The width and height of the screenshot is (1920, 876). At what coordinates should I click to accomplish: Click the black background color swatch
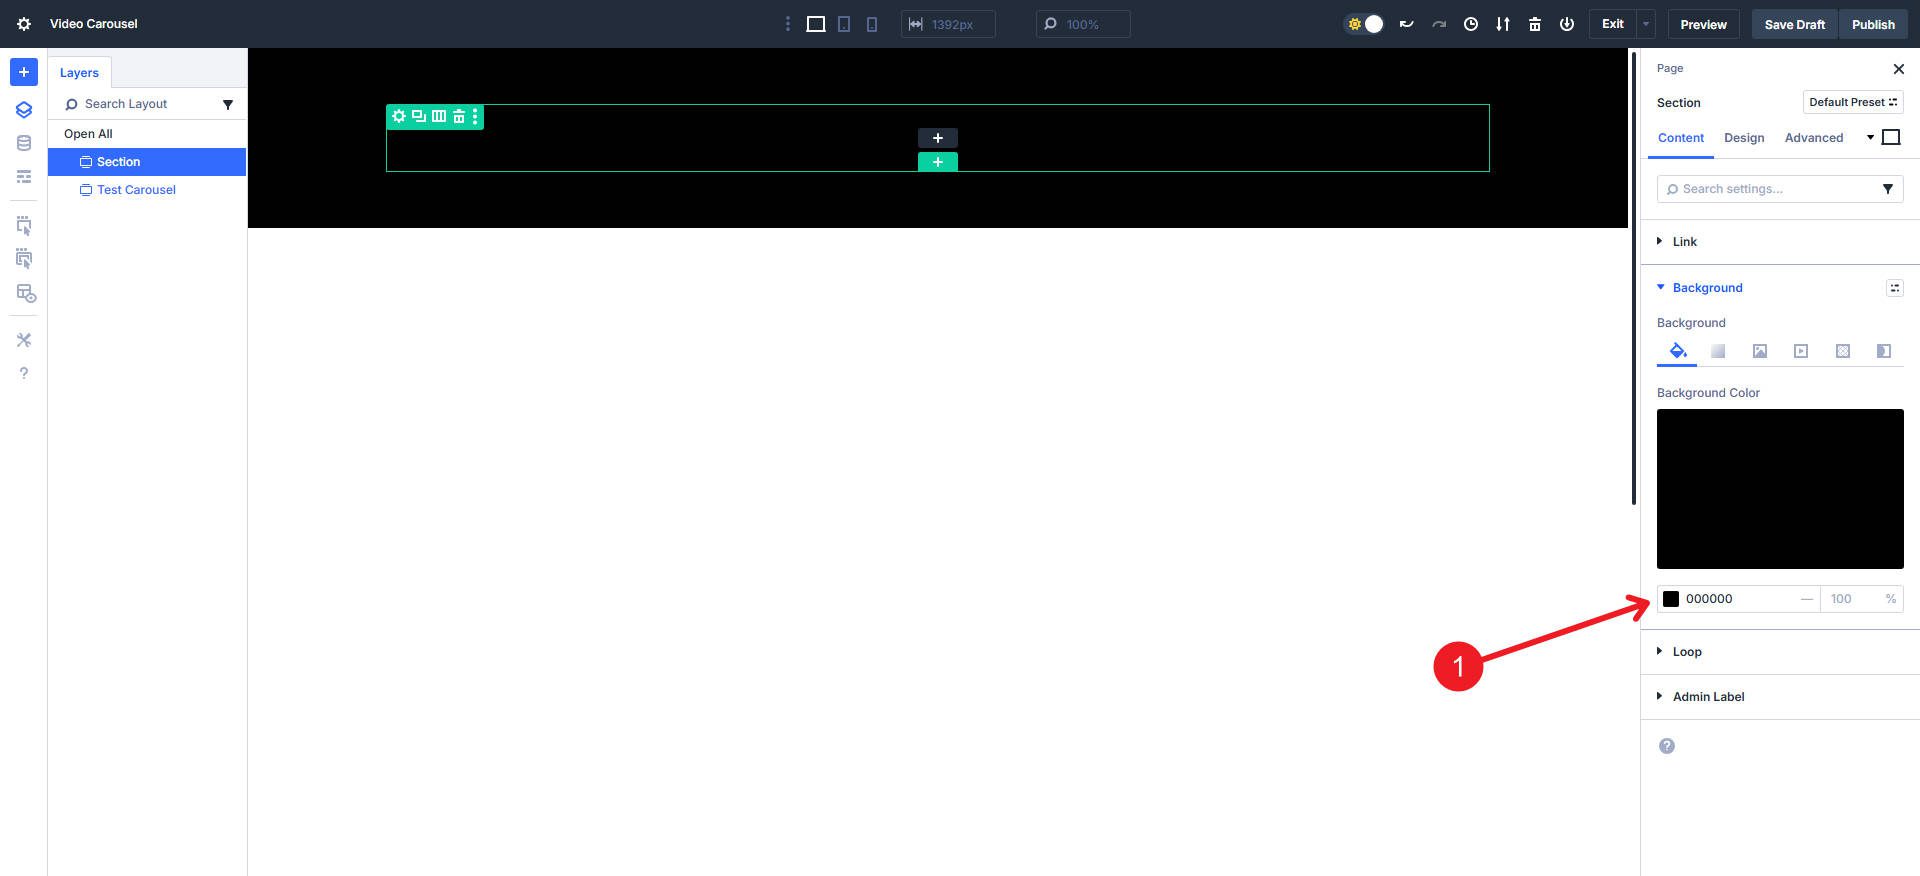coord(1671,599)
